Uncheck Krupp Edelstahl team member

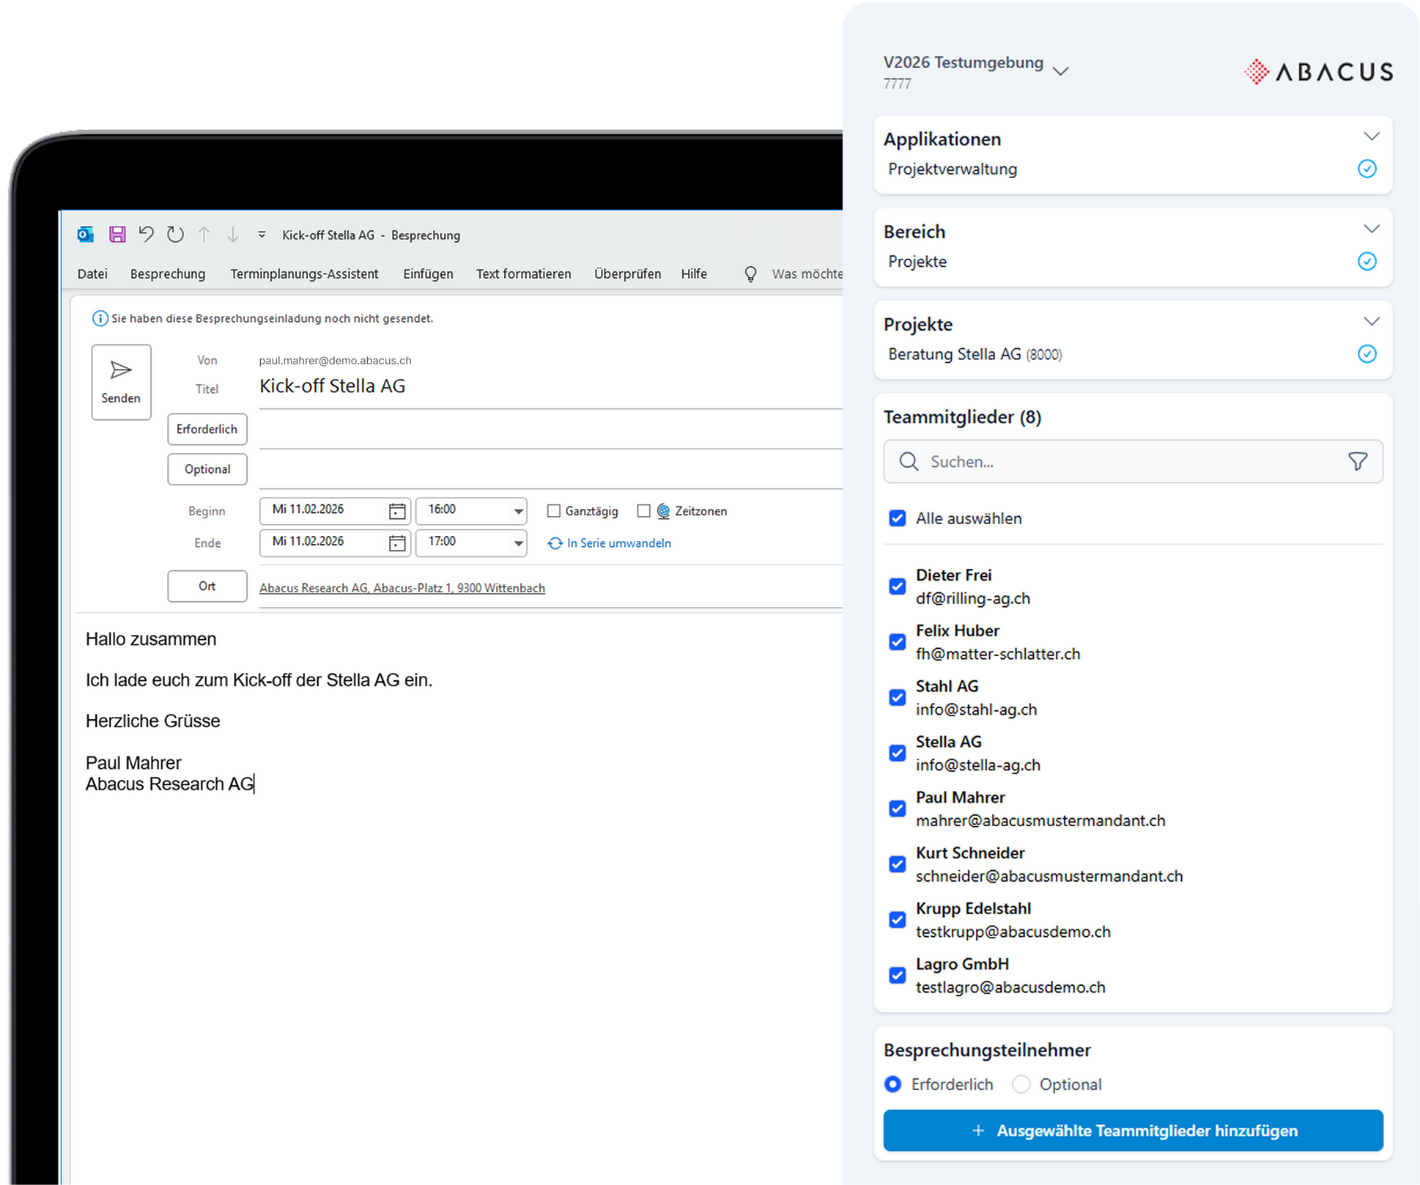coord(898,919)
